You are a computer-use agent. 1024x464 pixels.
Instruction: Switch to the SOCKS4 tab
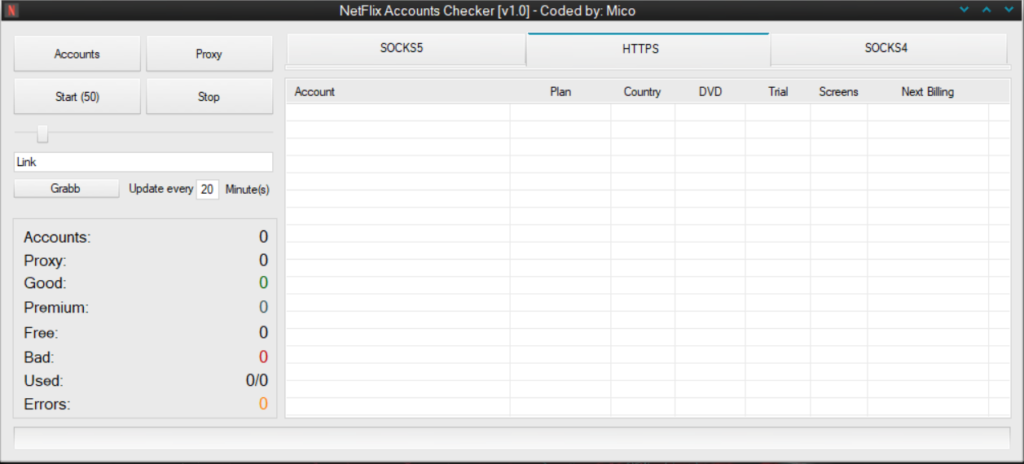pyautogui.click(x=888, y=48)
